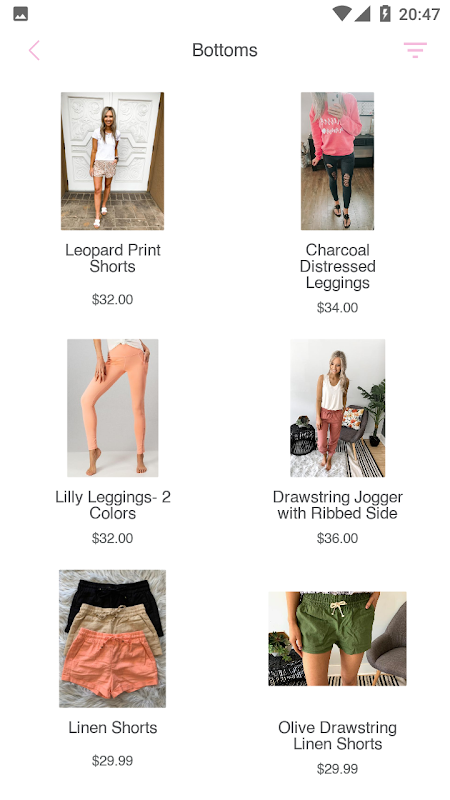
Task: Tap the Wi-Fi signal icon
Action: pyautogui.click(x=342, y=14)
